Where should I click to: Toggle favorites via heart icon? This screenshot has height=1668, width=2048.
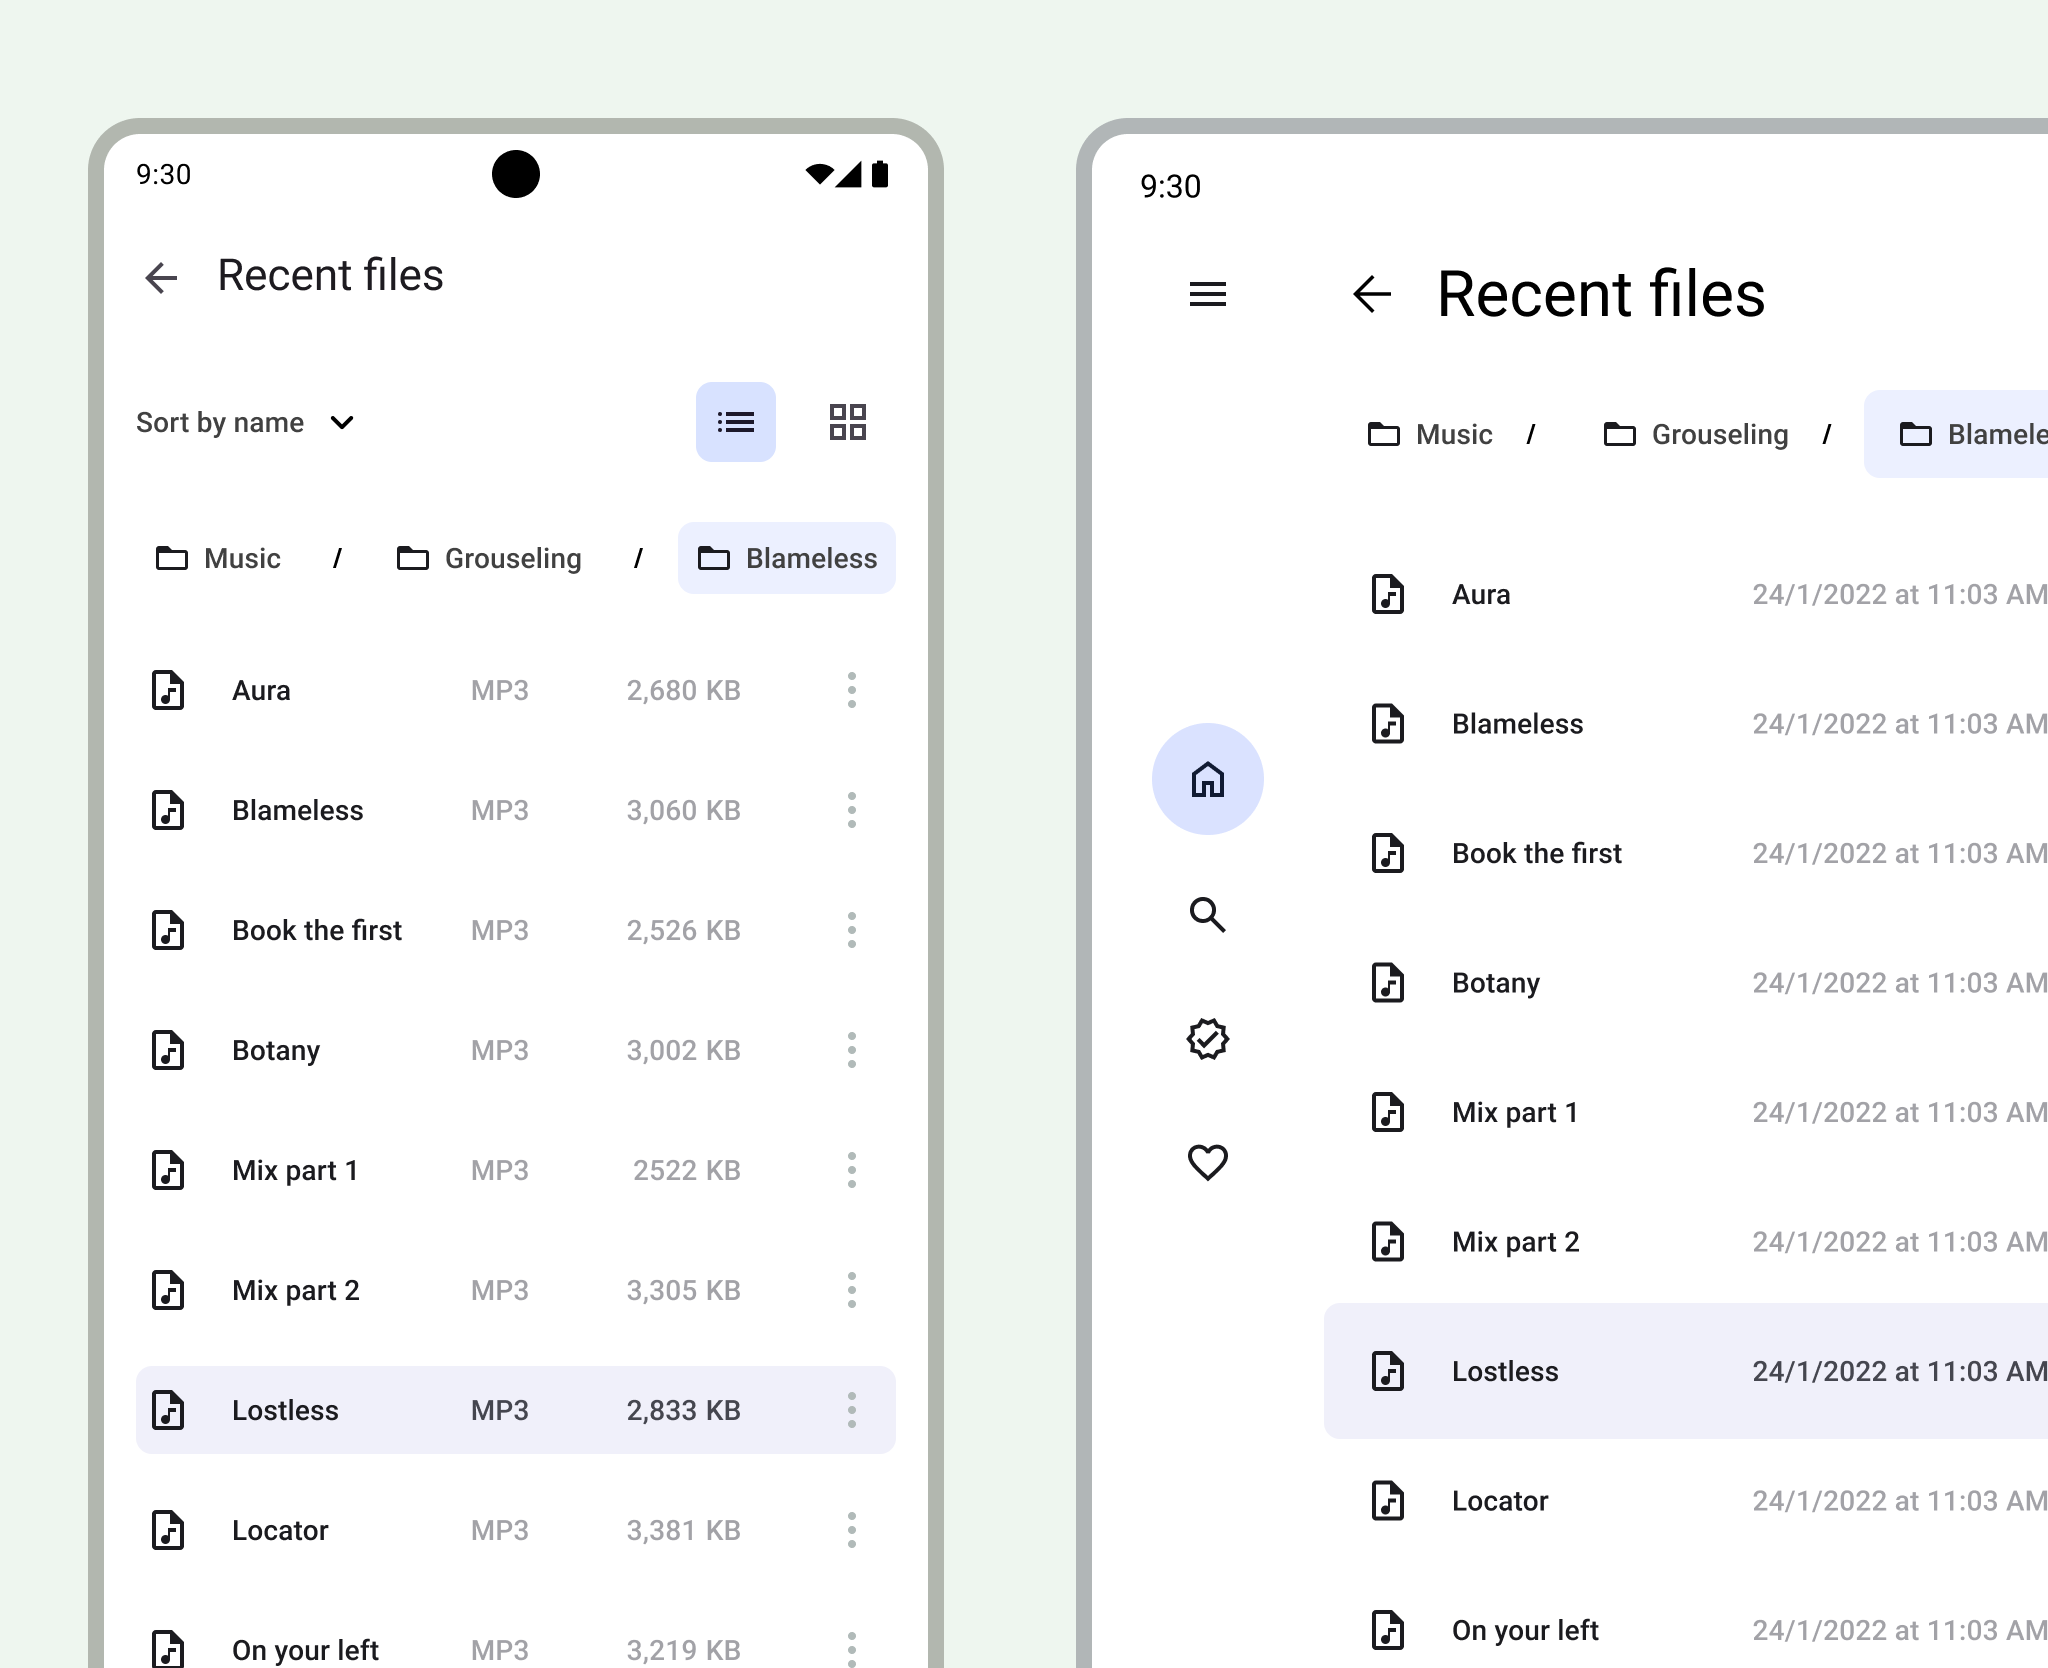tap(1208, 1163)
